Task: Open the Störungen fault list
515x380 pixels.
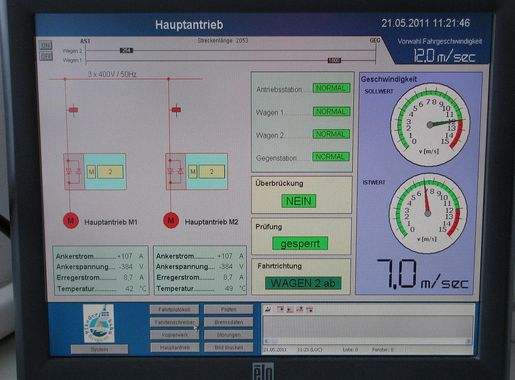Action: pyautogui.click(x=229, y=335)
